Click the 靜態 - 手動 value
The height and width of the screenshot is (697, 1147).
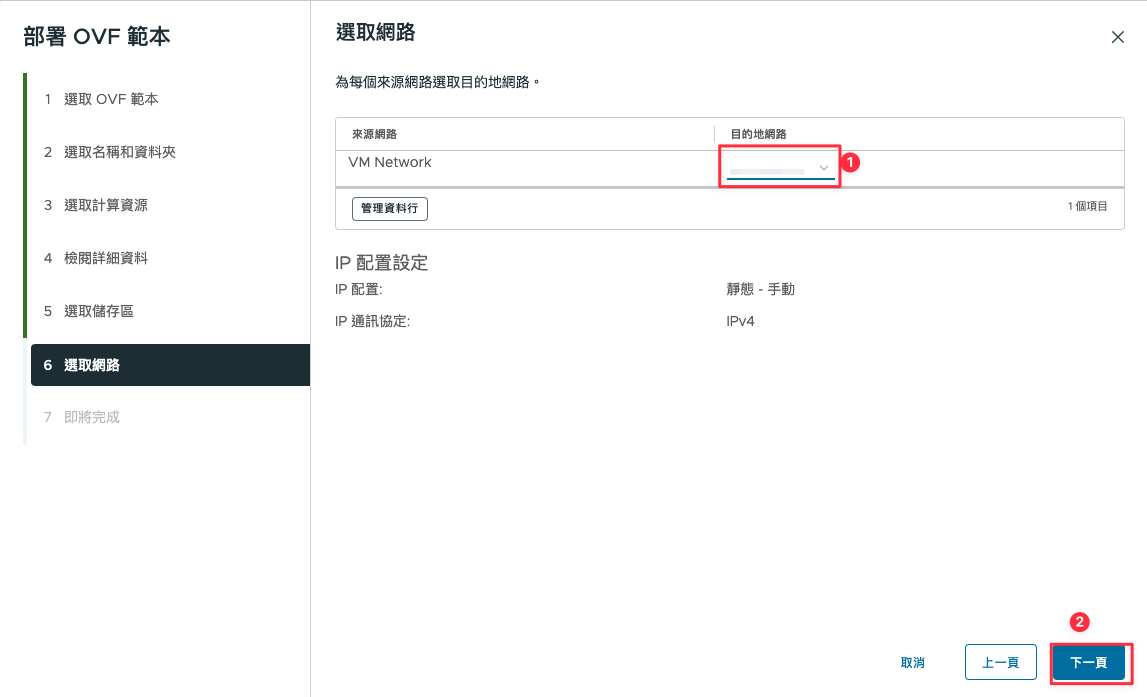(x=761, y=289)
